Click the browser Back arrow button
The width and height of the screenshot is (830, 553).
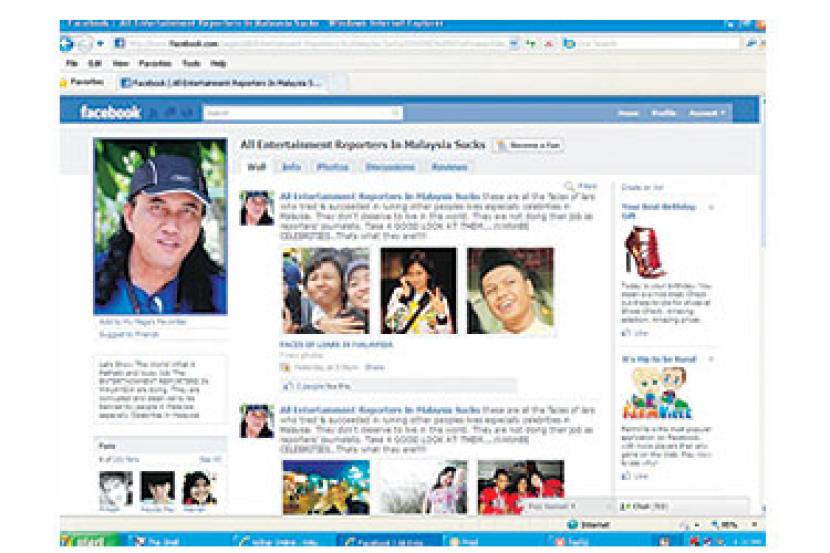pos(67,44)
